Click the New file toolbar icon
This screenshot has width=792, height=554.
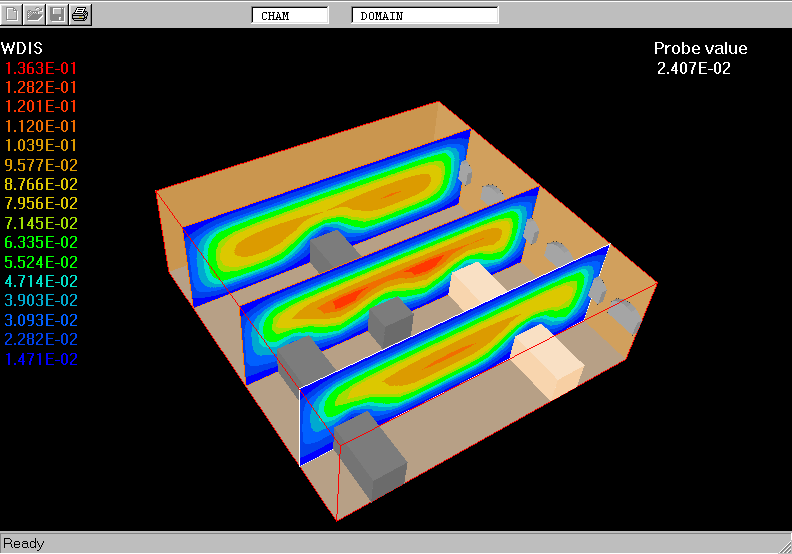pyautogui.click(x=13, y=14)
